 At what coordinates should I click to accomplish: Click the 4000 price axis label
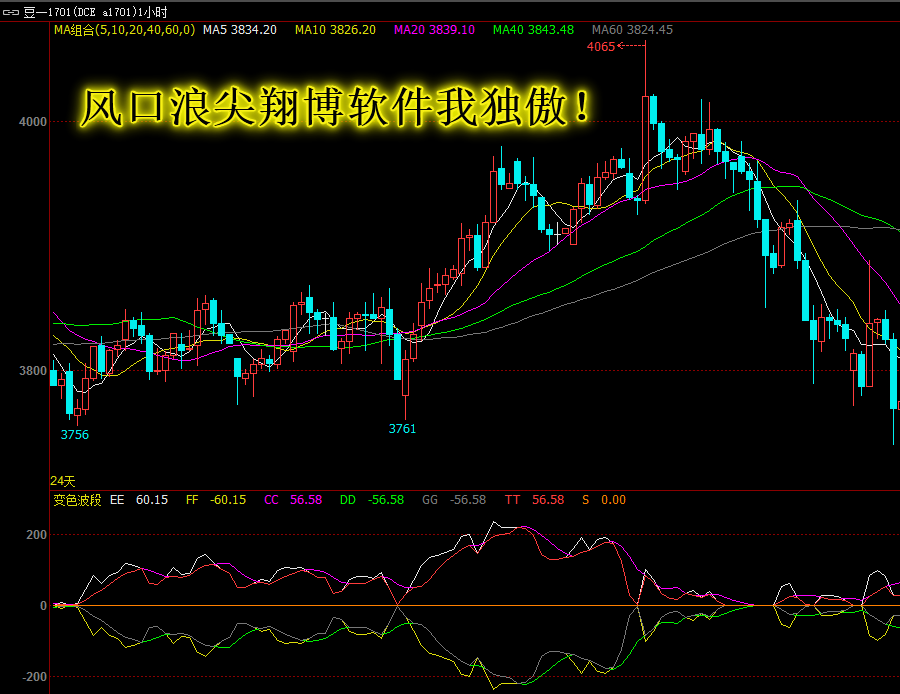[33, 122]
